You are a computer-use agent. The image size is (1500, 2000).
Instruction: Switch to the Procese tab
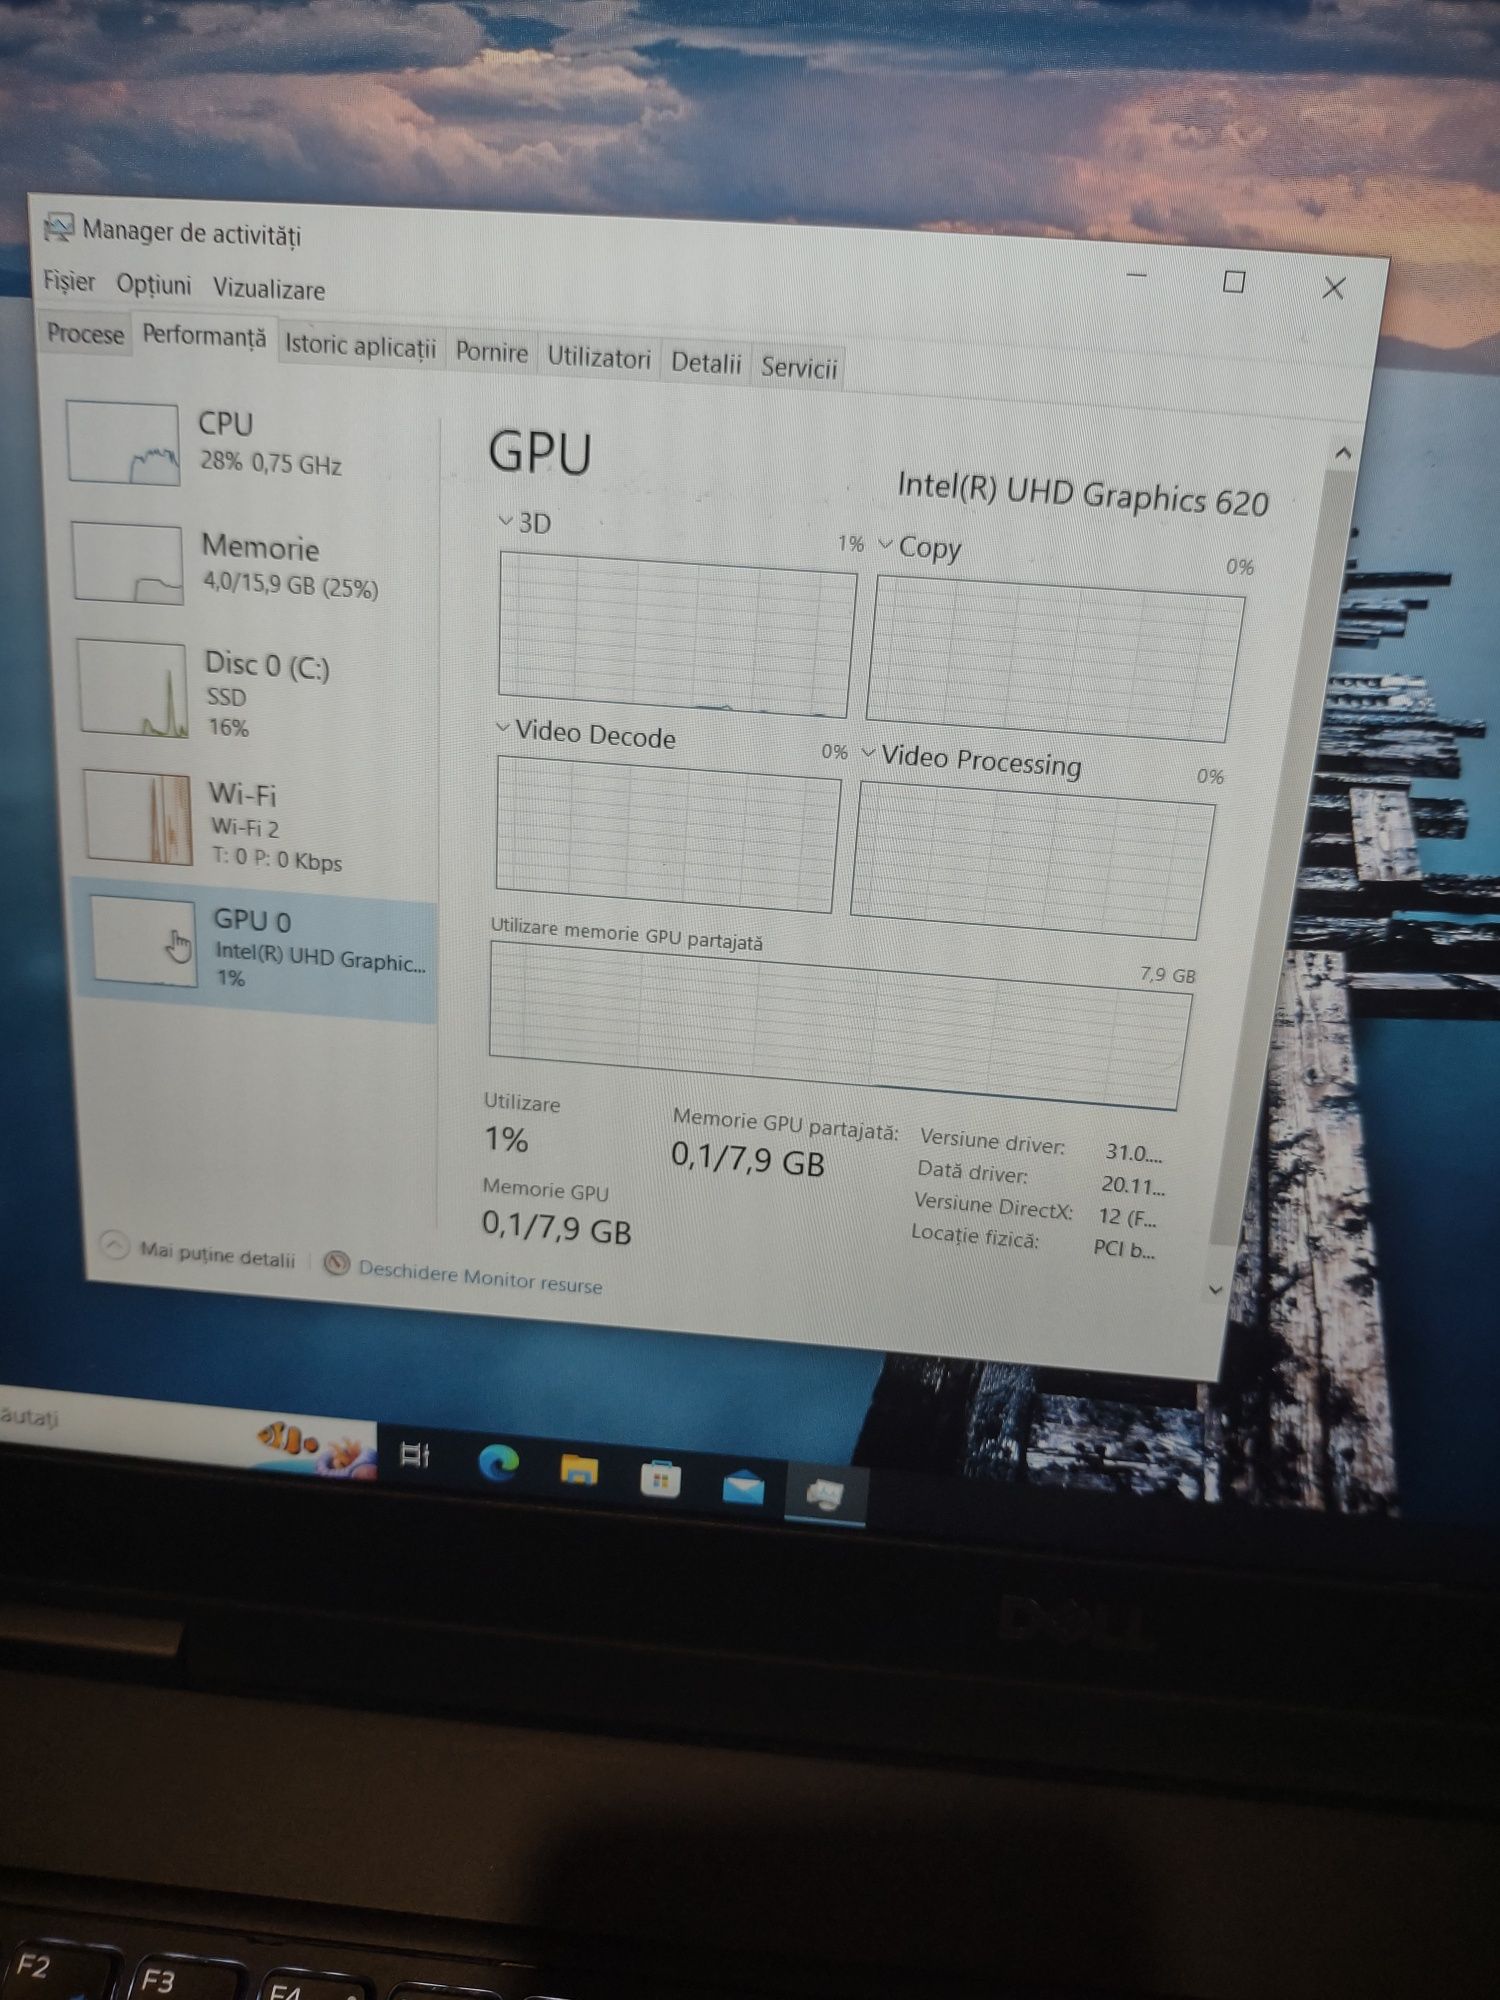85,333
